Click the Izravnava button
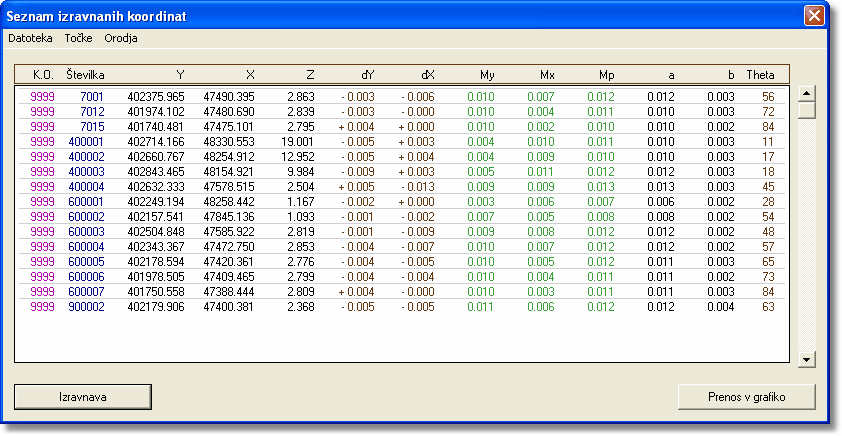The image size is (842, 436). [x=82, y=397]
